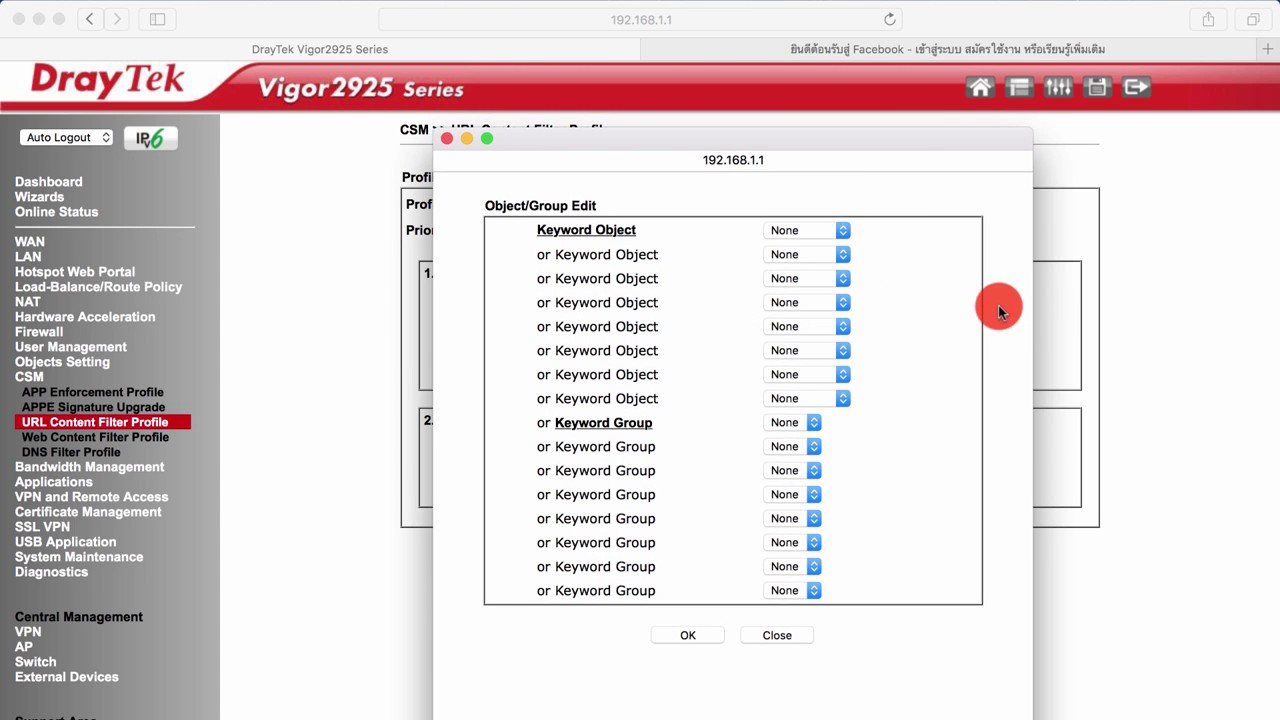Open Objects Setting menu
This screenshot has width=1280, height=720.
(x=63, y=362)
